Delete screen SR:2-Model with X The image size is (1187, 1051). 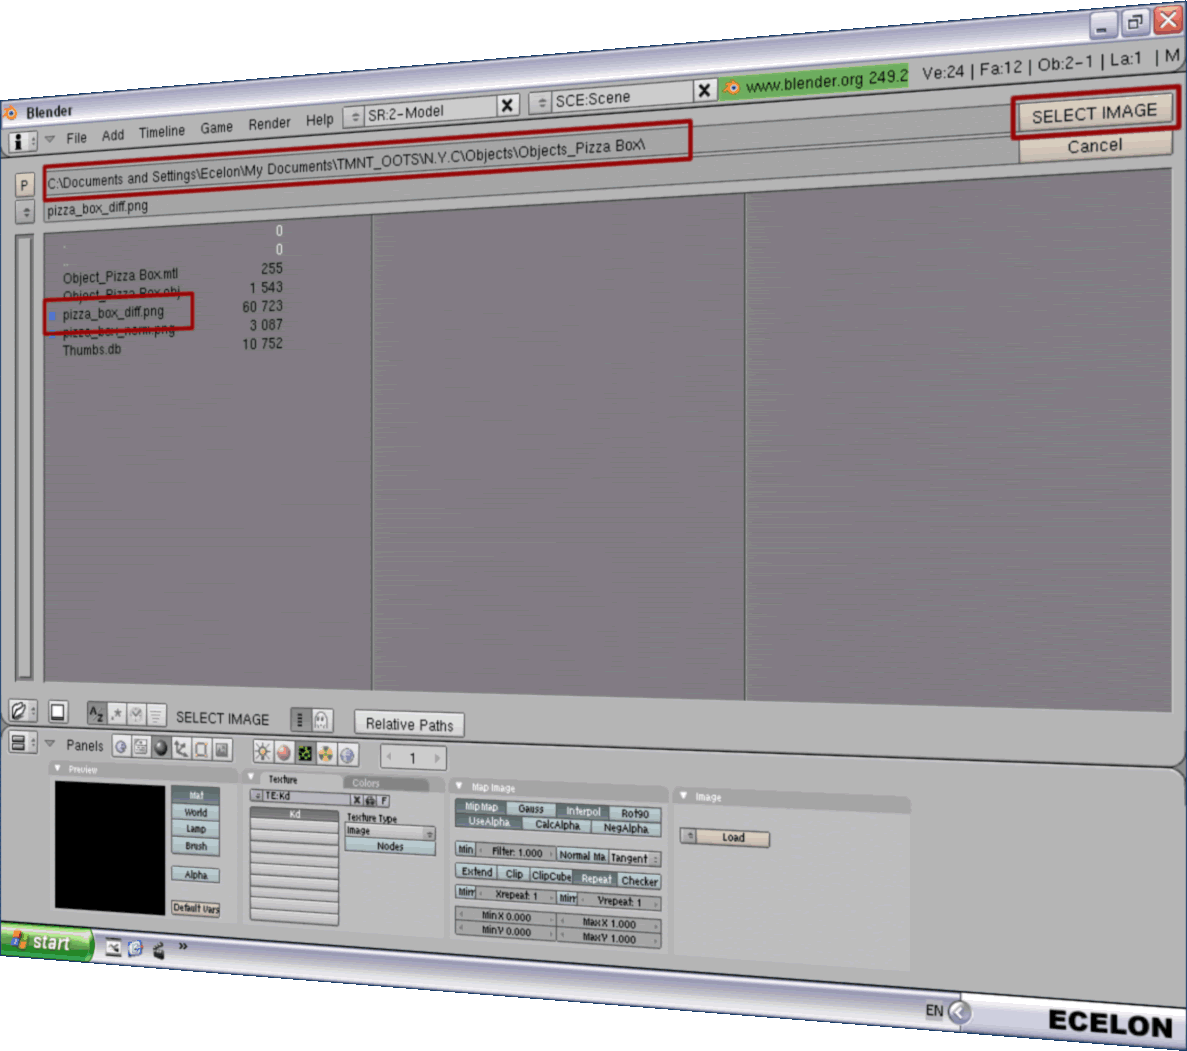tap(508, 105)
